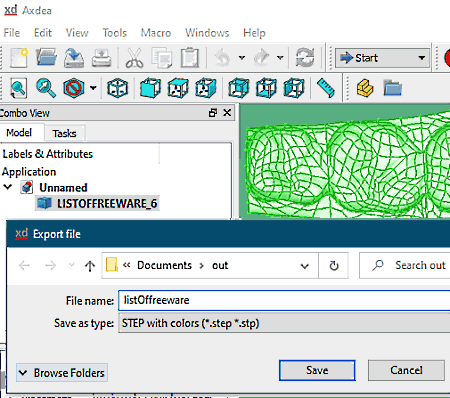The width and height of the screenshot is (450, 398).
Task: Go back in Export file dialog
Action: click(24, 265)
